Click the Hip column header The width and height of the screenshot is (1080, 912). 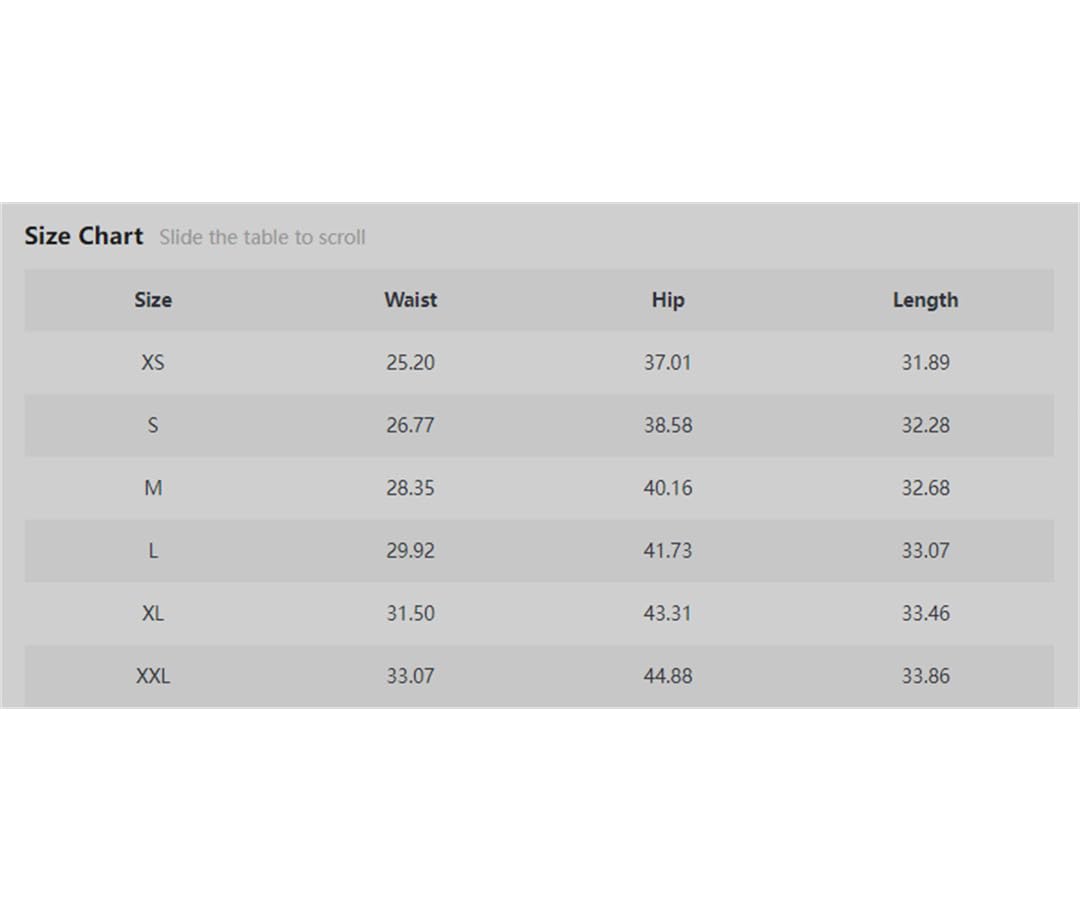tap(668, 300)
